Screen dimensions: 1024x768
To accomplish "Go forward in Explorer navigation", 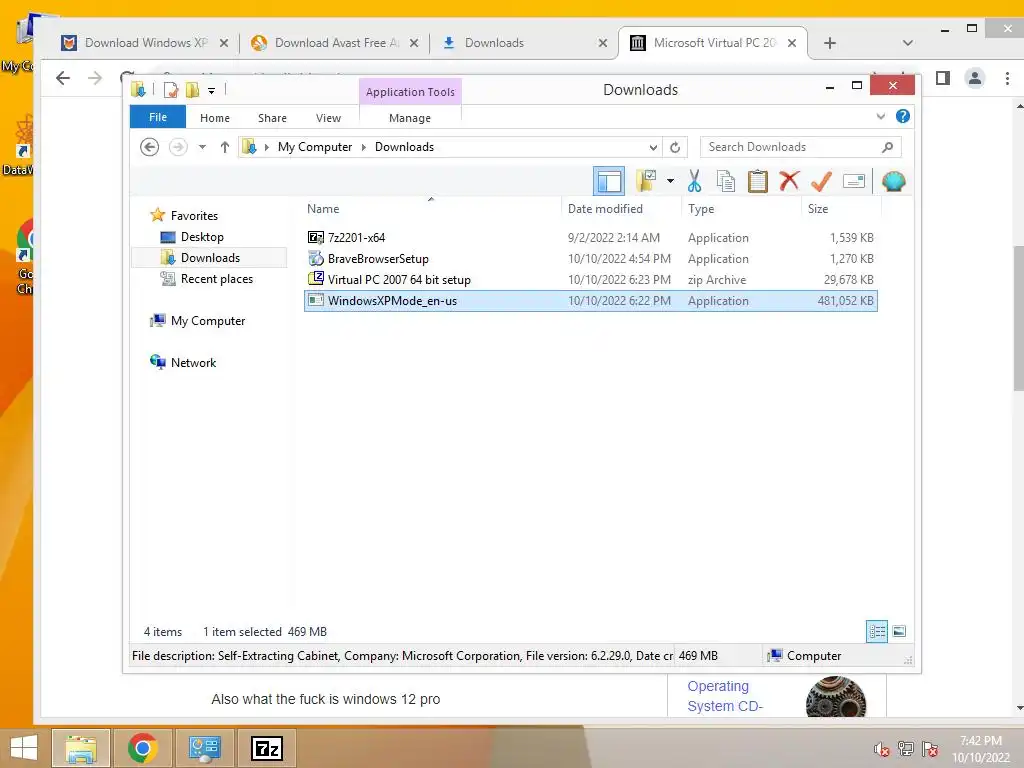I will click(178, 147).
